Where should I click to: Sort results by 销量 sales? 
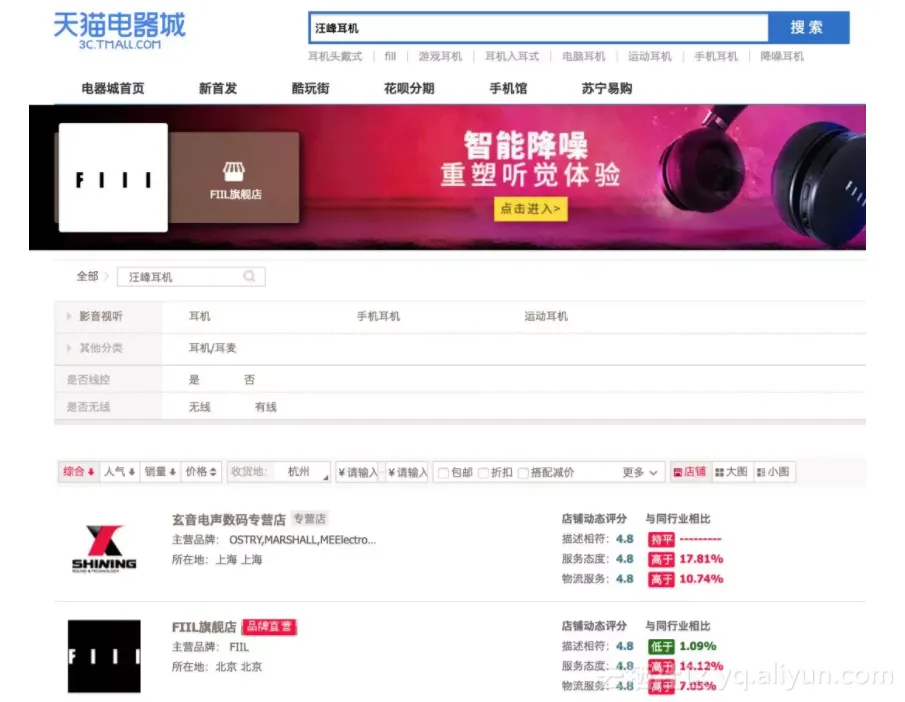coord(160,472)
